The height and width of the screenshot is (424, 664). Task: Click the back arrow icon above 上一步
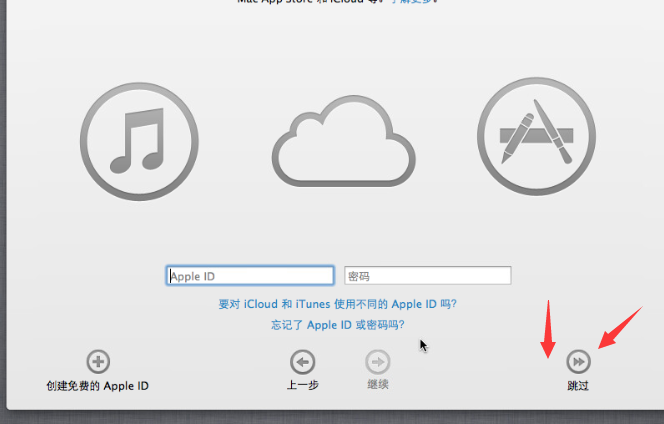[x=302, y=362]
